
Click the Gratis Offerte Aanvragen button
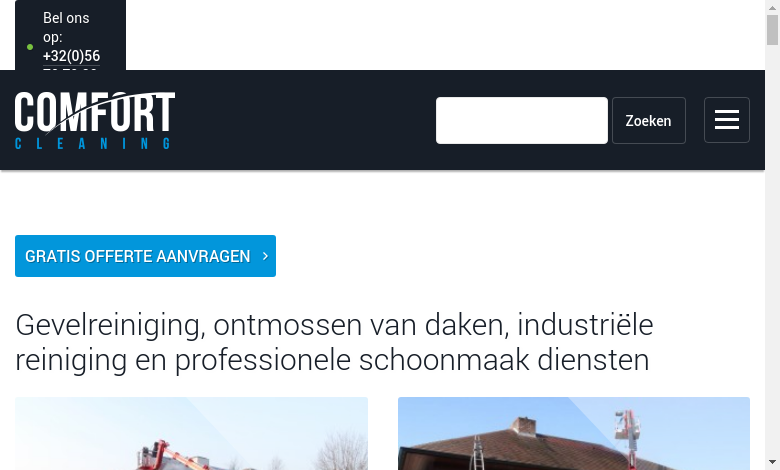pos(145,256)
